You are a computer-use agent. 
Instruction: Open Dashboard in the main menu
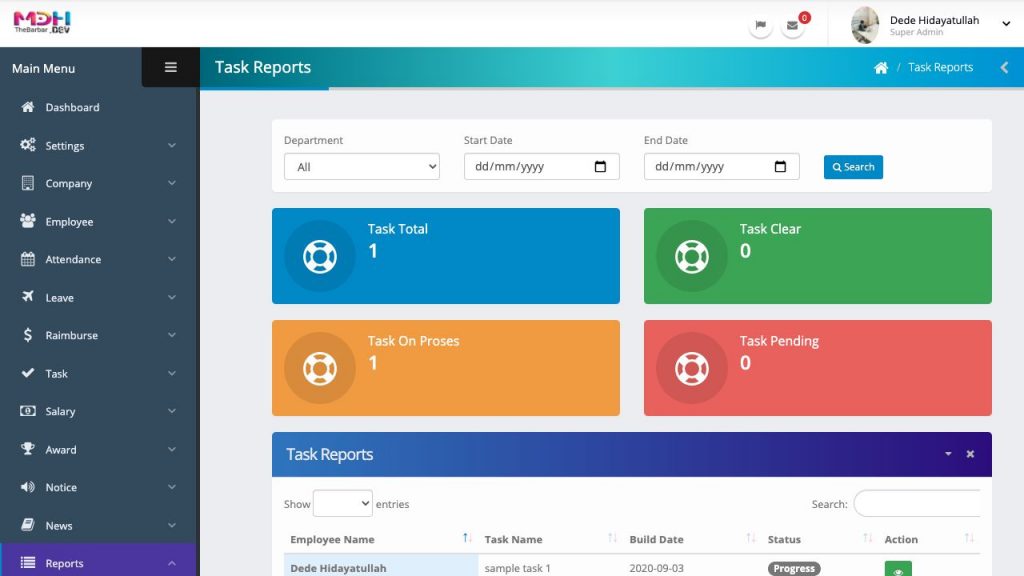click(x=72, y=107)
